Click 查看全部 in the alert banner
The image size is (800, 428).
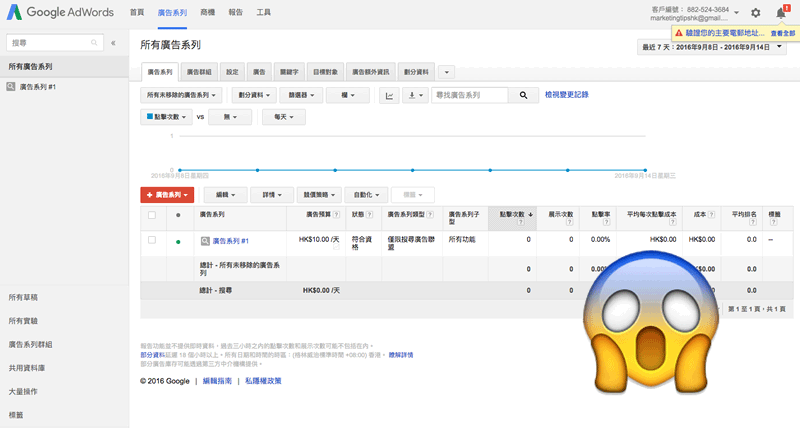(x=783, y=33)
